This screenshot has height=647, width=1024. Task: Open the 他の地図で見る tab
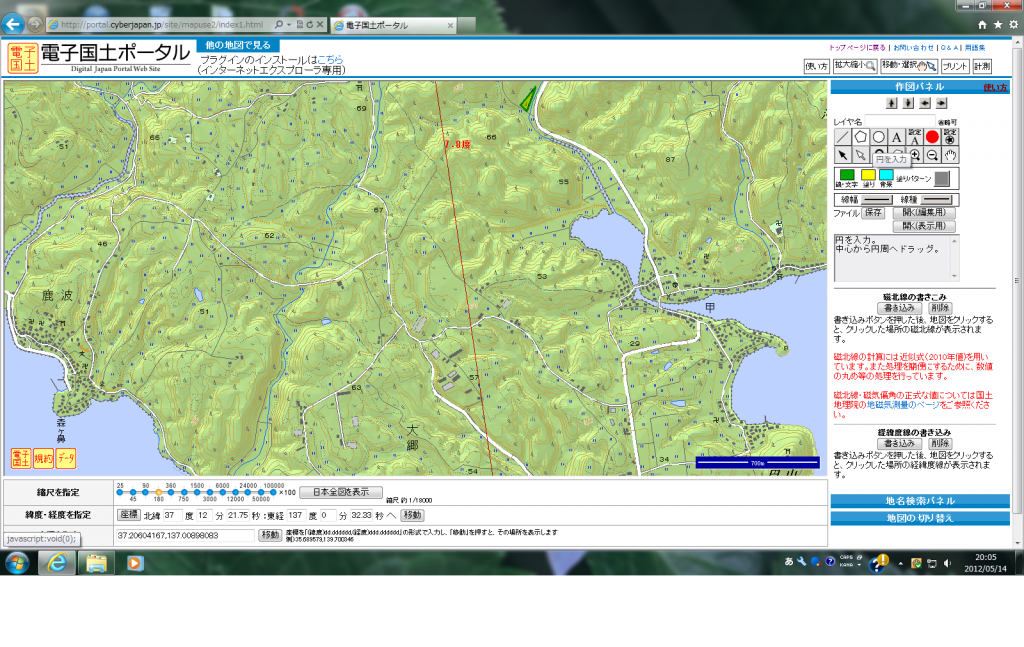click(238, 45)
